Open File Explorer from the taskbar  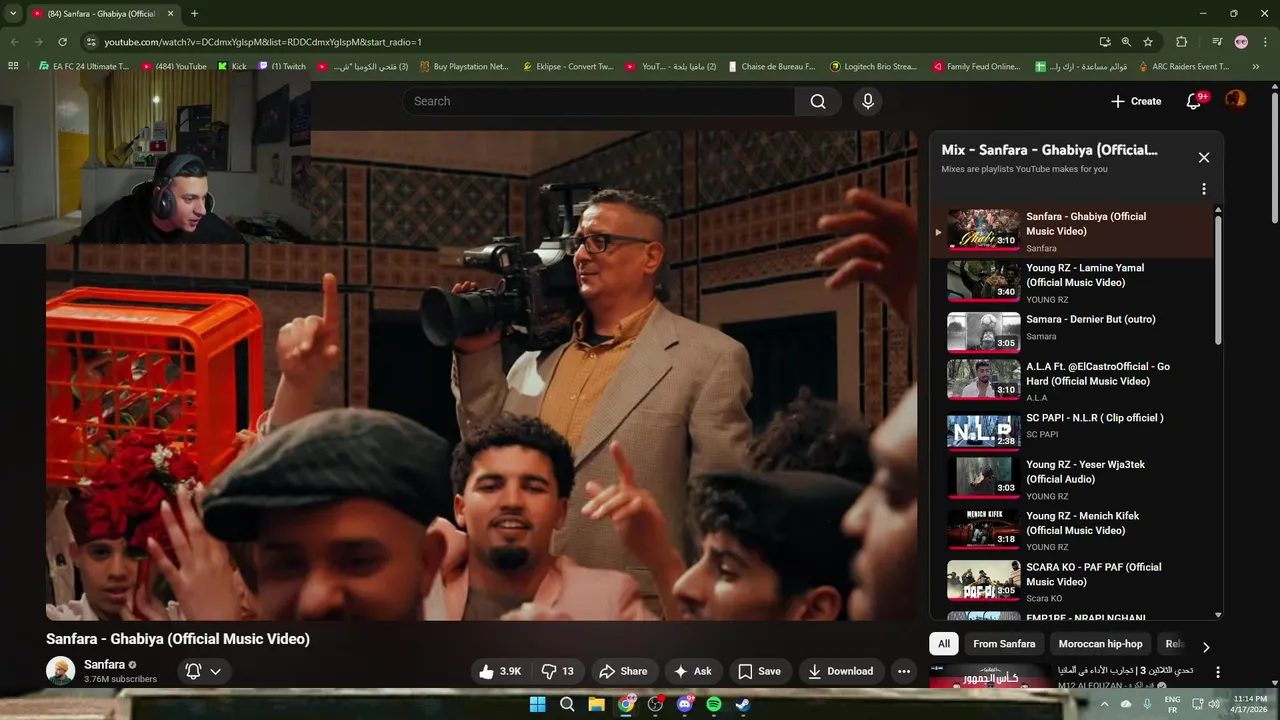point(596,704)
